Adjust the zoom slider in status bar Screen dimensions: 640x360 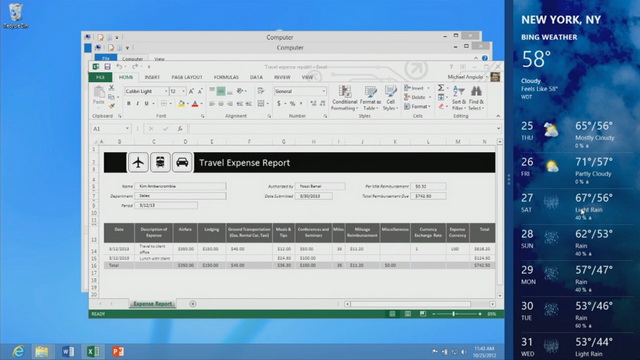pos(453,314)
